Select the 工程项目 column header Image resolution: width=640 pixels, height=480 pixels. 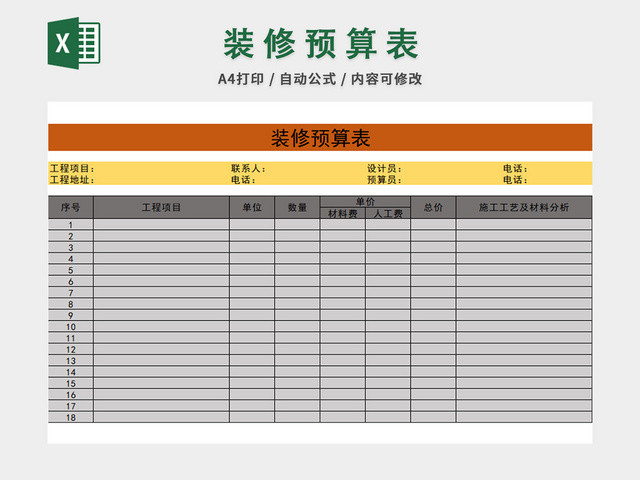pyautogui.click(x=161, y=207)
